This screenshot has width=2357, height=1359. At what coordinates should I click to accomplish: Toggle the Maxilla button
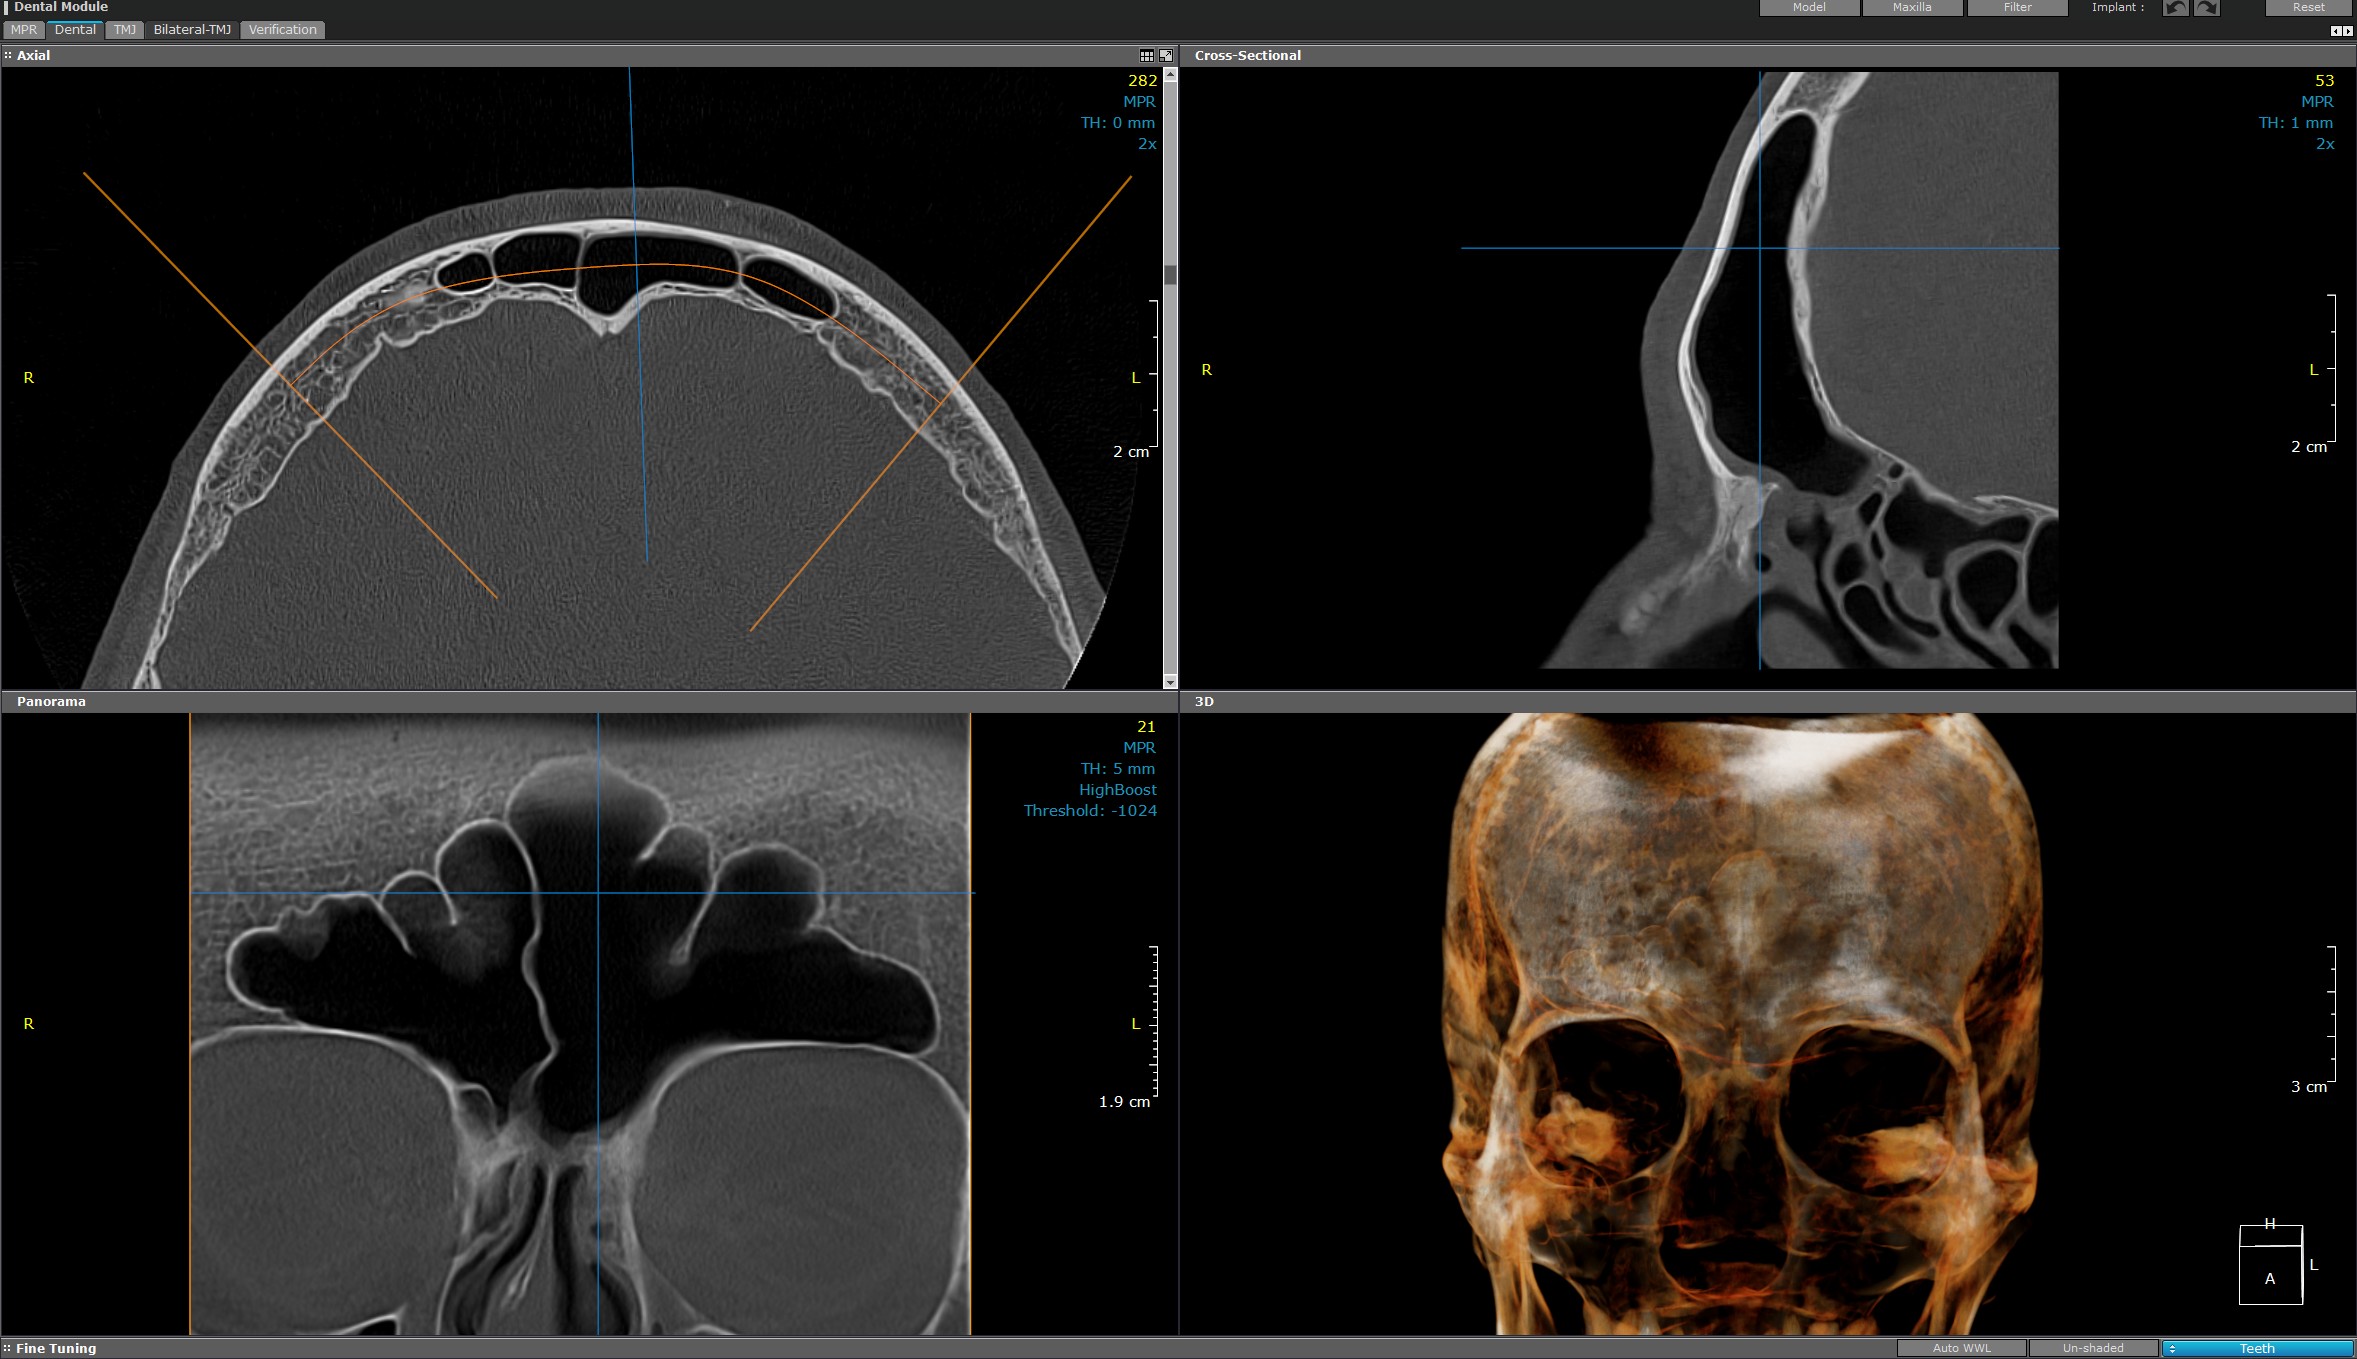click(x=1911, y=8)
